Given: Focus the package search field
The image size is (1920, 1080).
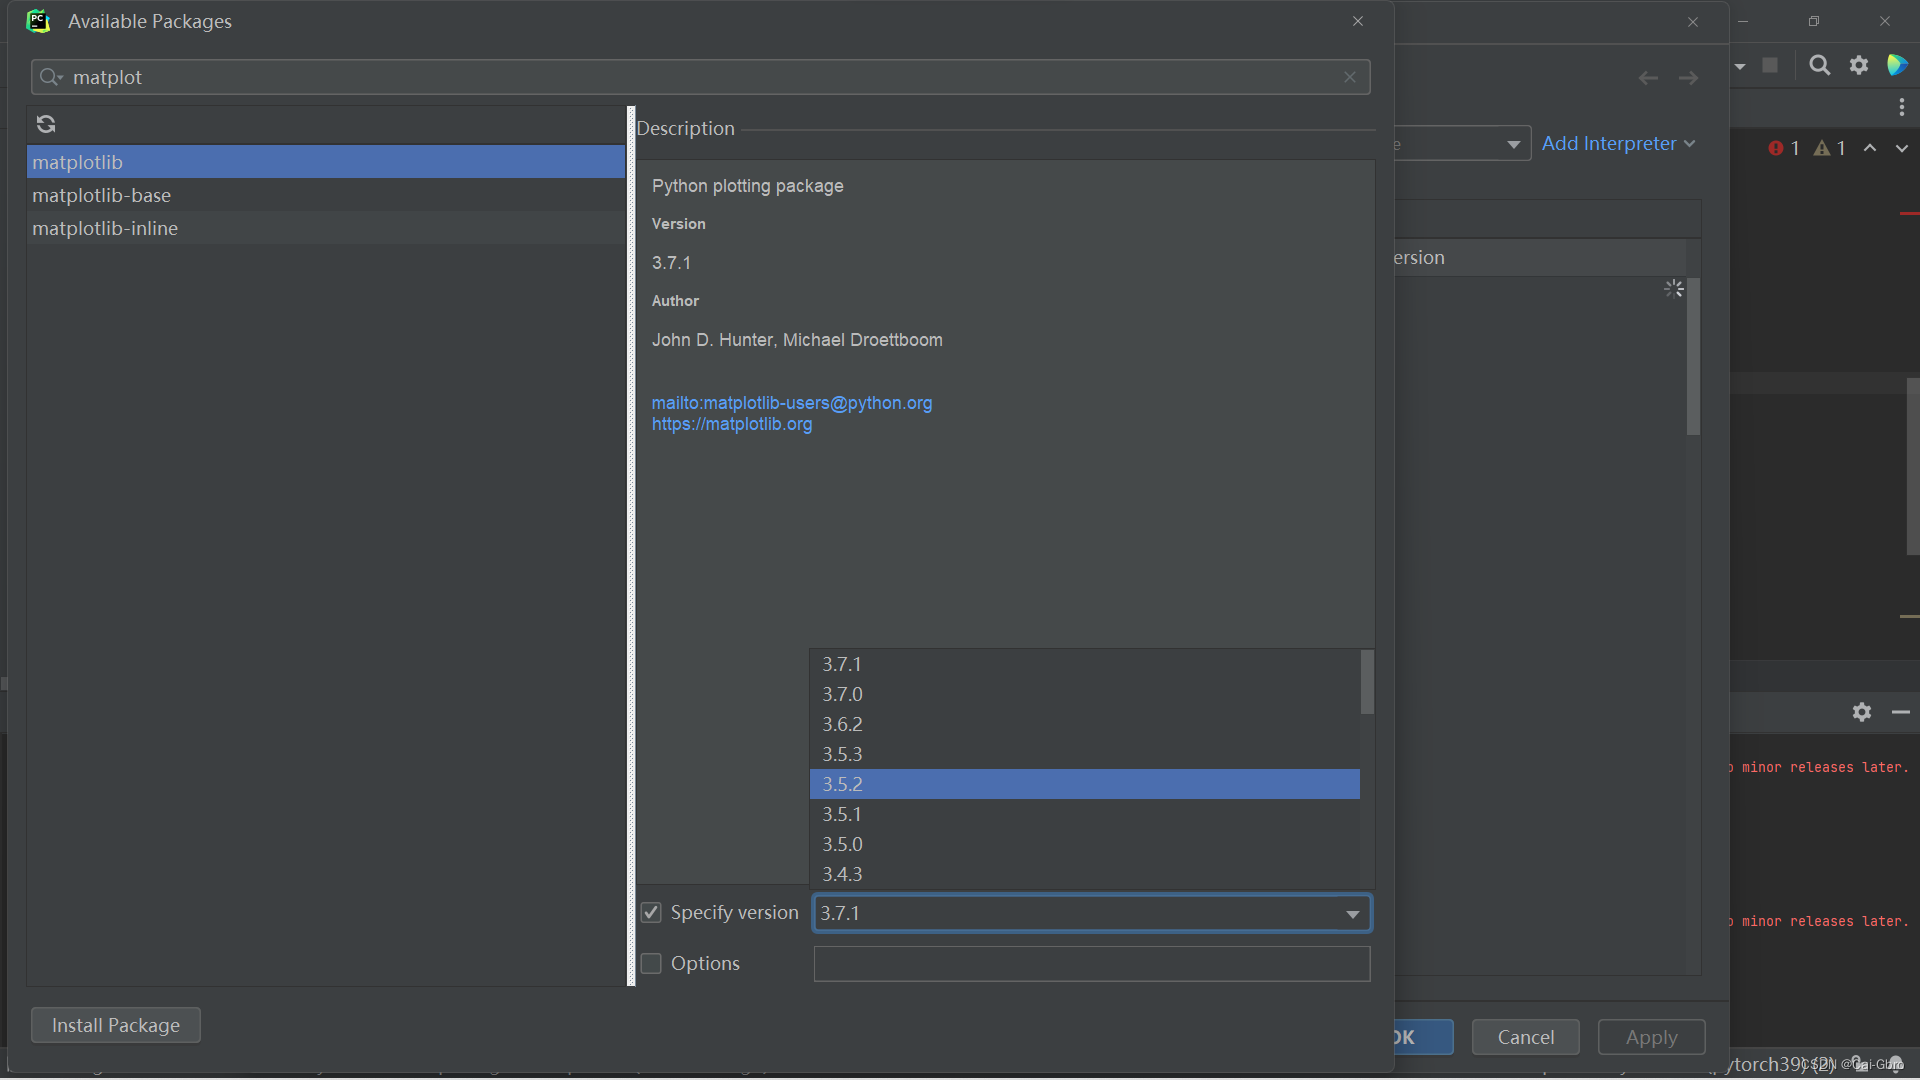Looking at the screenshot, I should click(700, 77).
